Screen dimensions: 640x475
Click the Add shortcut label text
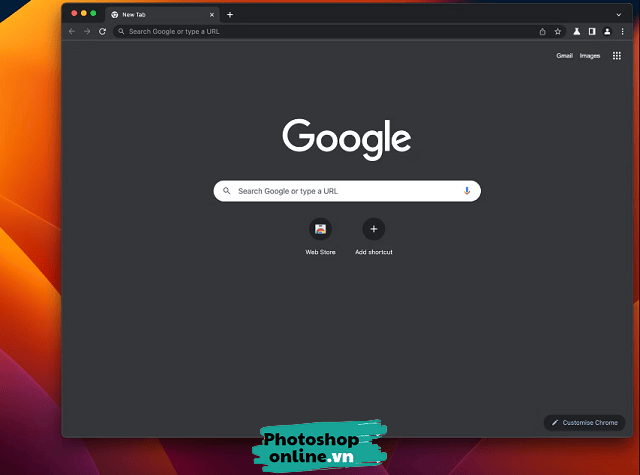(373, 252)
